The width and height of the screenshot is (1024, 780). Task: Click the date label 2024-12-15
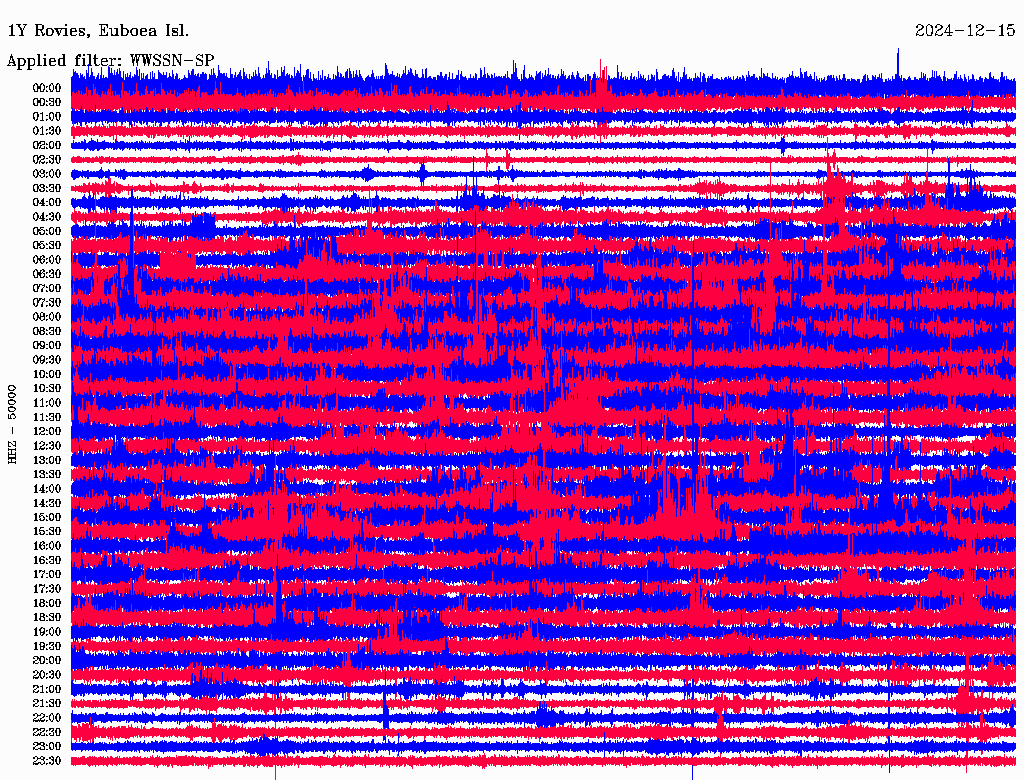click(965, 31)
